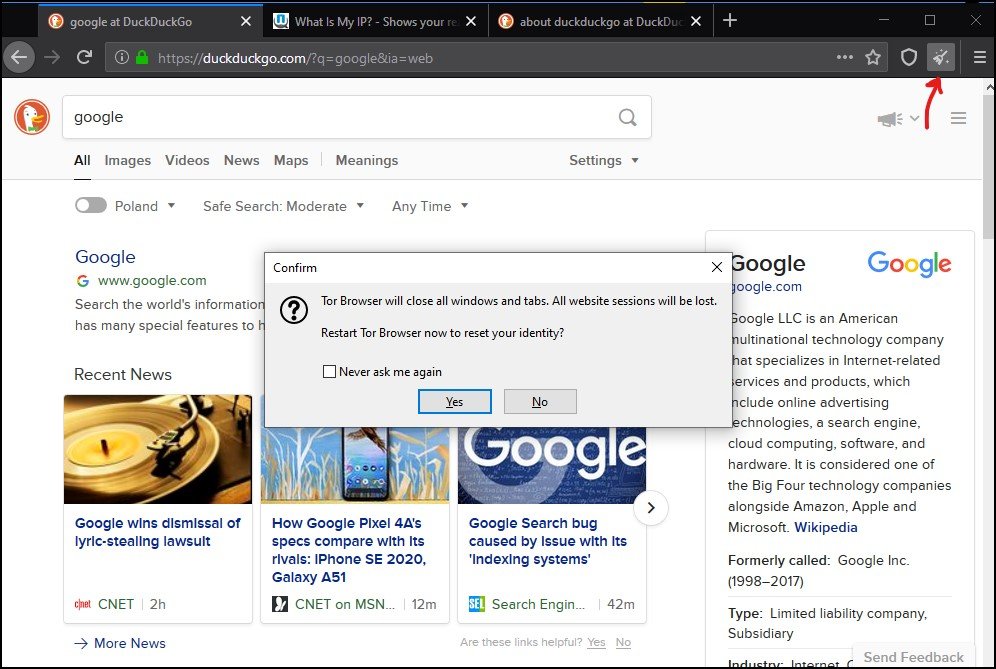This screenshot has height=669, width=996.
Task: Go back to the previous page
Action: pyautogui.click(x=19, y=58)
